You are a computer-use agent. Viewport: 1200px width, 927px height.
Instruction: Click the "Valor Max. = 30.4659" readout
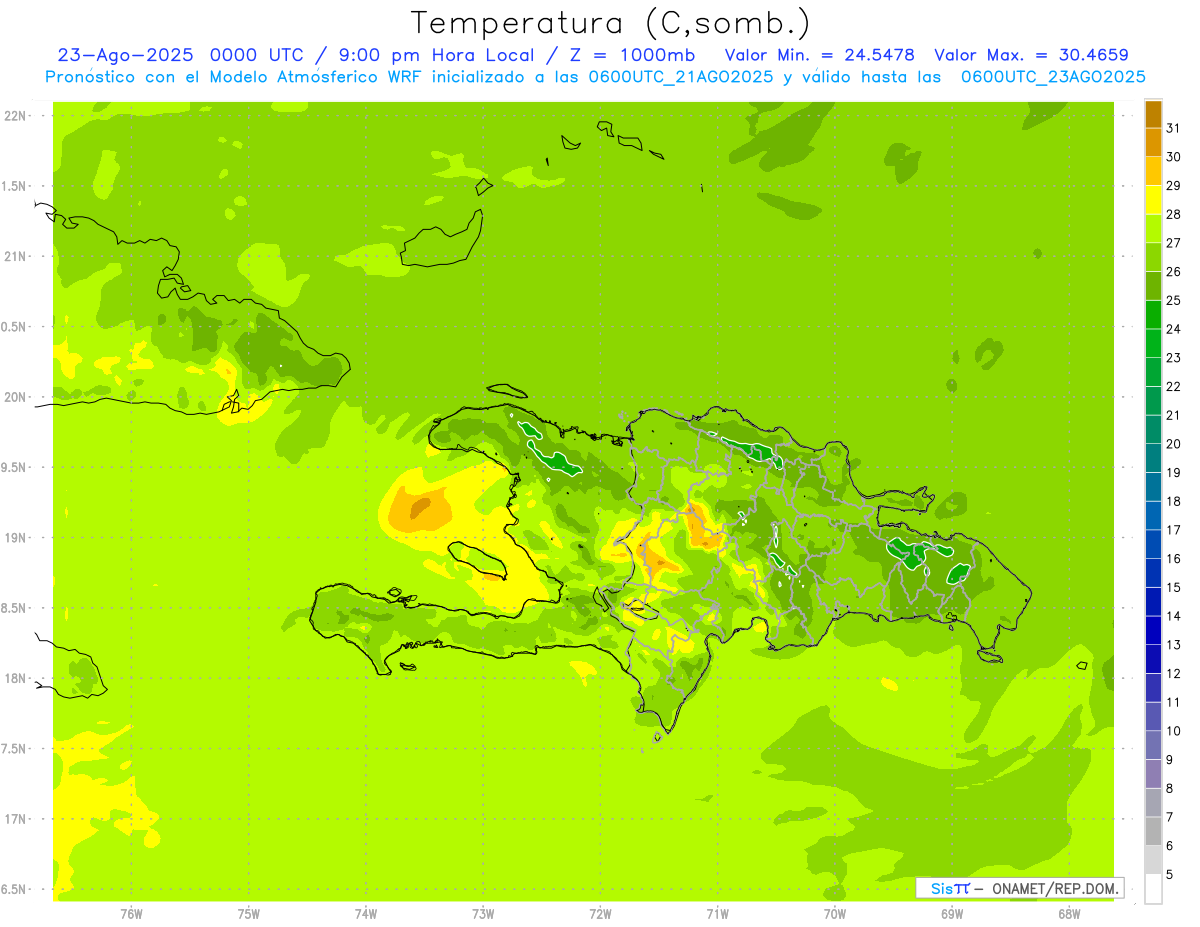[x=1031, y=55]
